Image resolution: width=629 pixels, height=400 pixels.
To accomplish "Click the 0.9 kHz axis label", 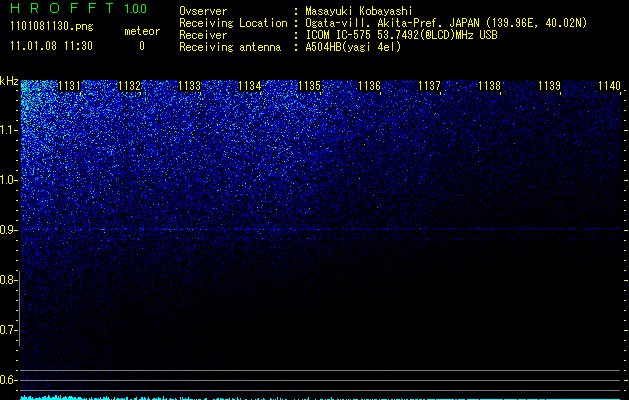I will pos(8,230).
